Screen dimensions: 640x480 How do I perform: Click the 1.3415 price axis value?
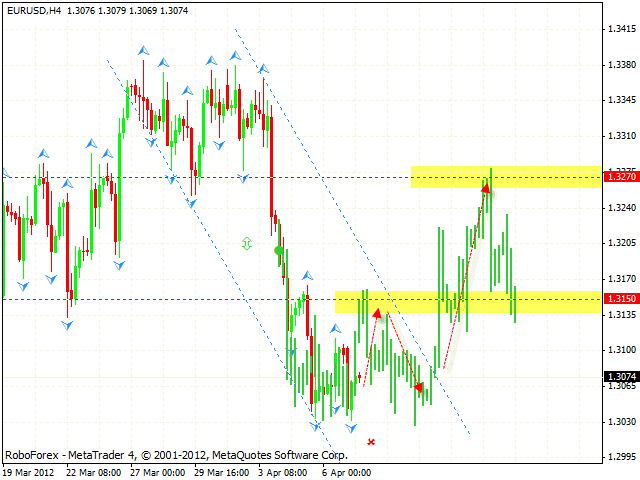[x=622, y=29]
